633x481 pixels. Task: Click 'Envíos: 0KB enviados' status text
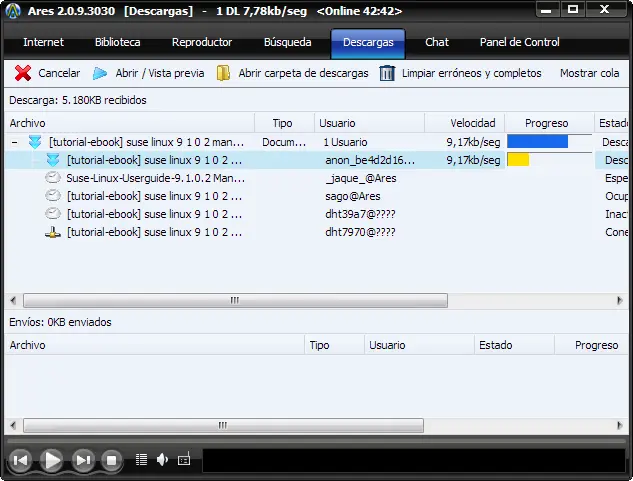point(60,322)
